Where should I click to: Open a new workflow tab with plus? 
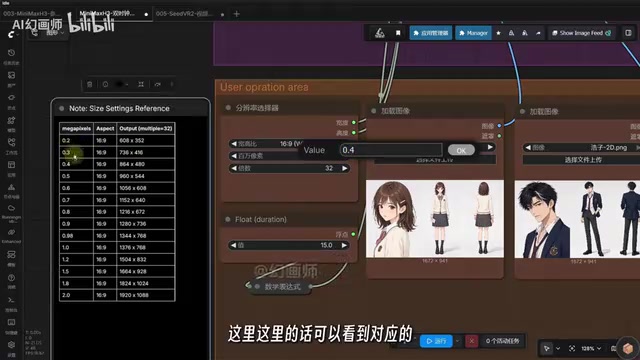[236, 14]
